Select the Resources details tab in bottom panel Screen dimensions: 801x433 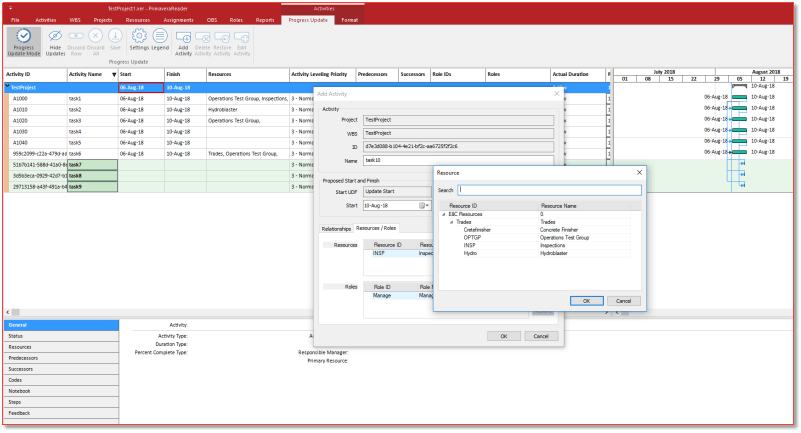coord(61,347)
